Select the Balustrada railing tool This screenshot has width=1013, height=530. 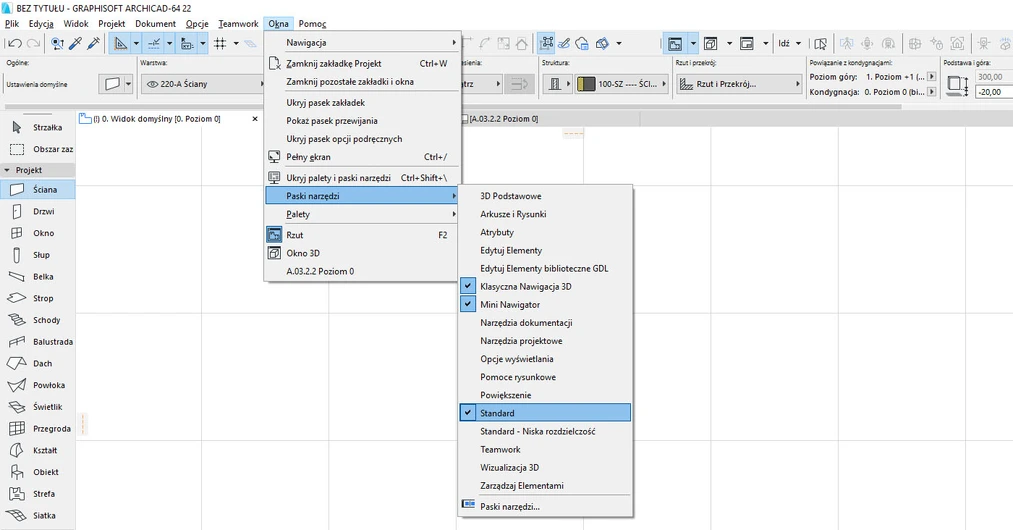click(37, 341)
